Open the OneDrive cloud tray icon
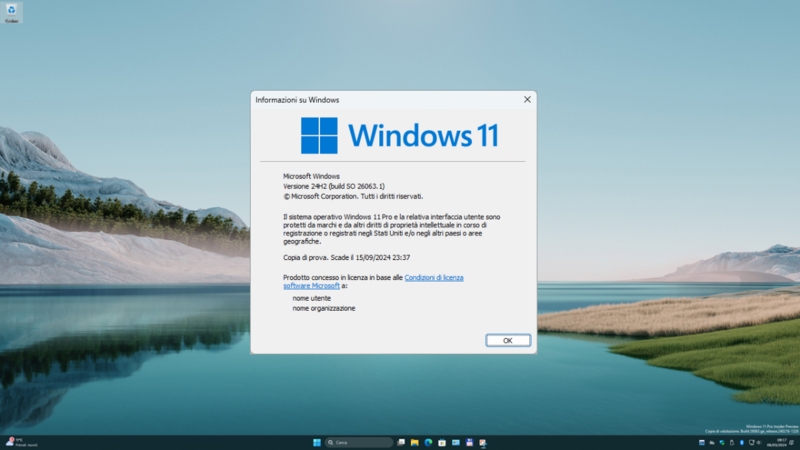The height and width of the screenshot is (450, 800). pyautogui.click(x=712, y=443)
